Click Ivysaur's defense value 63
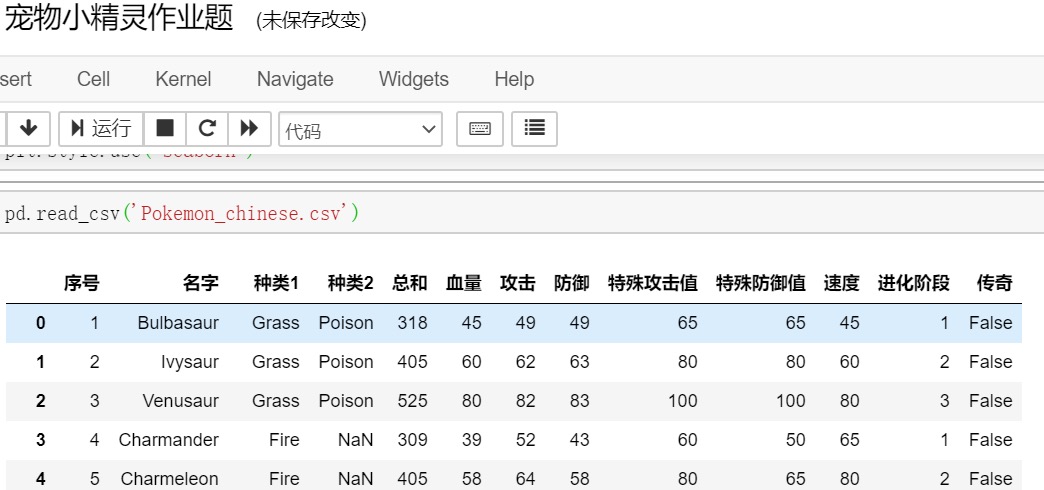 [x=579, y=362]
